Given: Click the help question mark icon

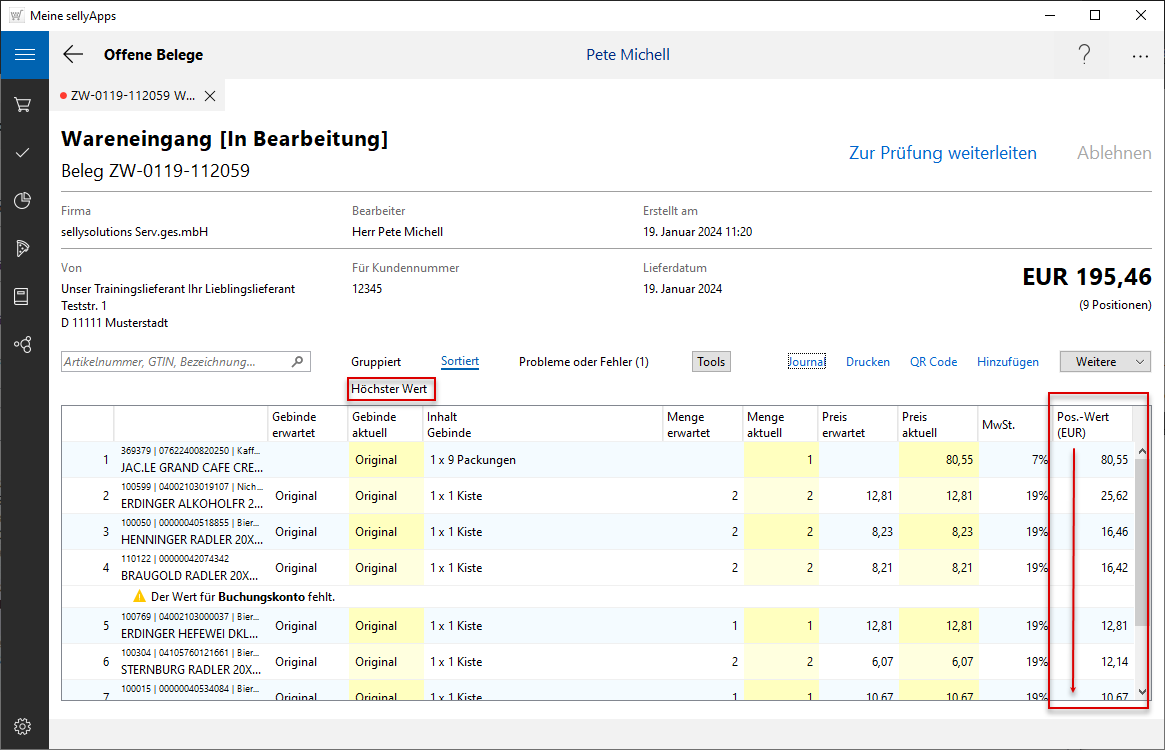Looking at the screenshot, I should click(1084, 55).
